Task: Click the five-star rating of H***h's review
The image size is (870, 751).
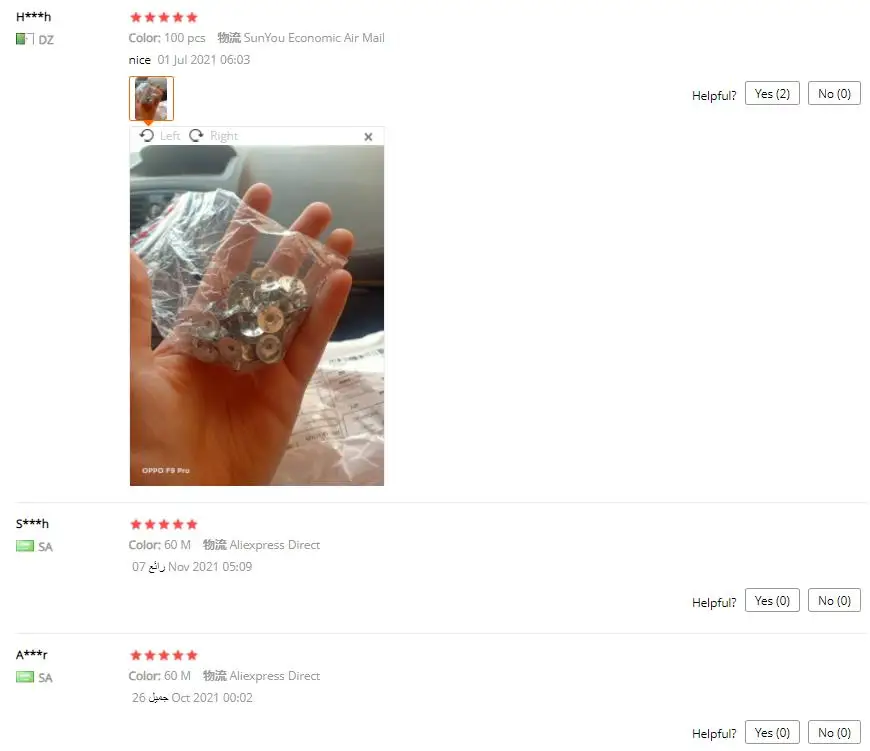Action: tap(164, 17)
